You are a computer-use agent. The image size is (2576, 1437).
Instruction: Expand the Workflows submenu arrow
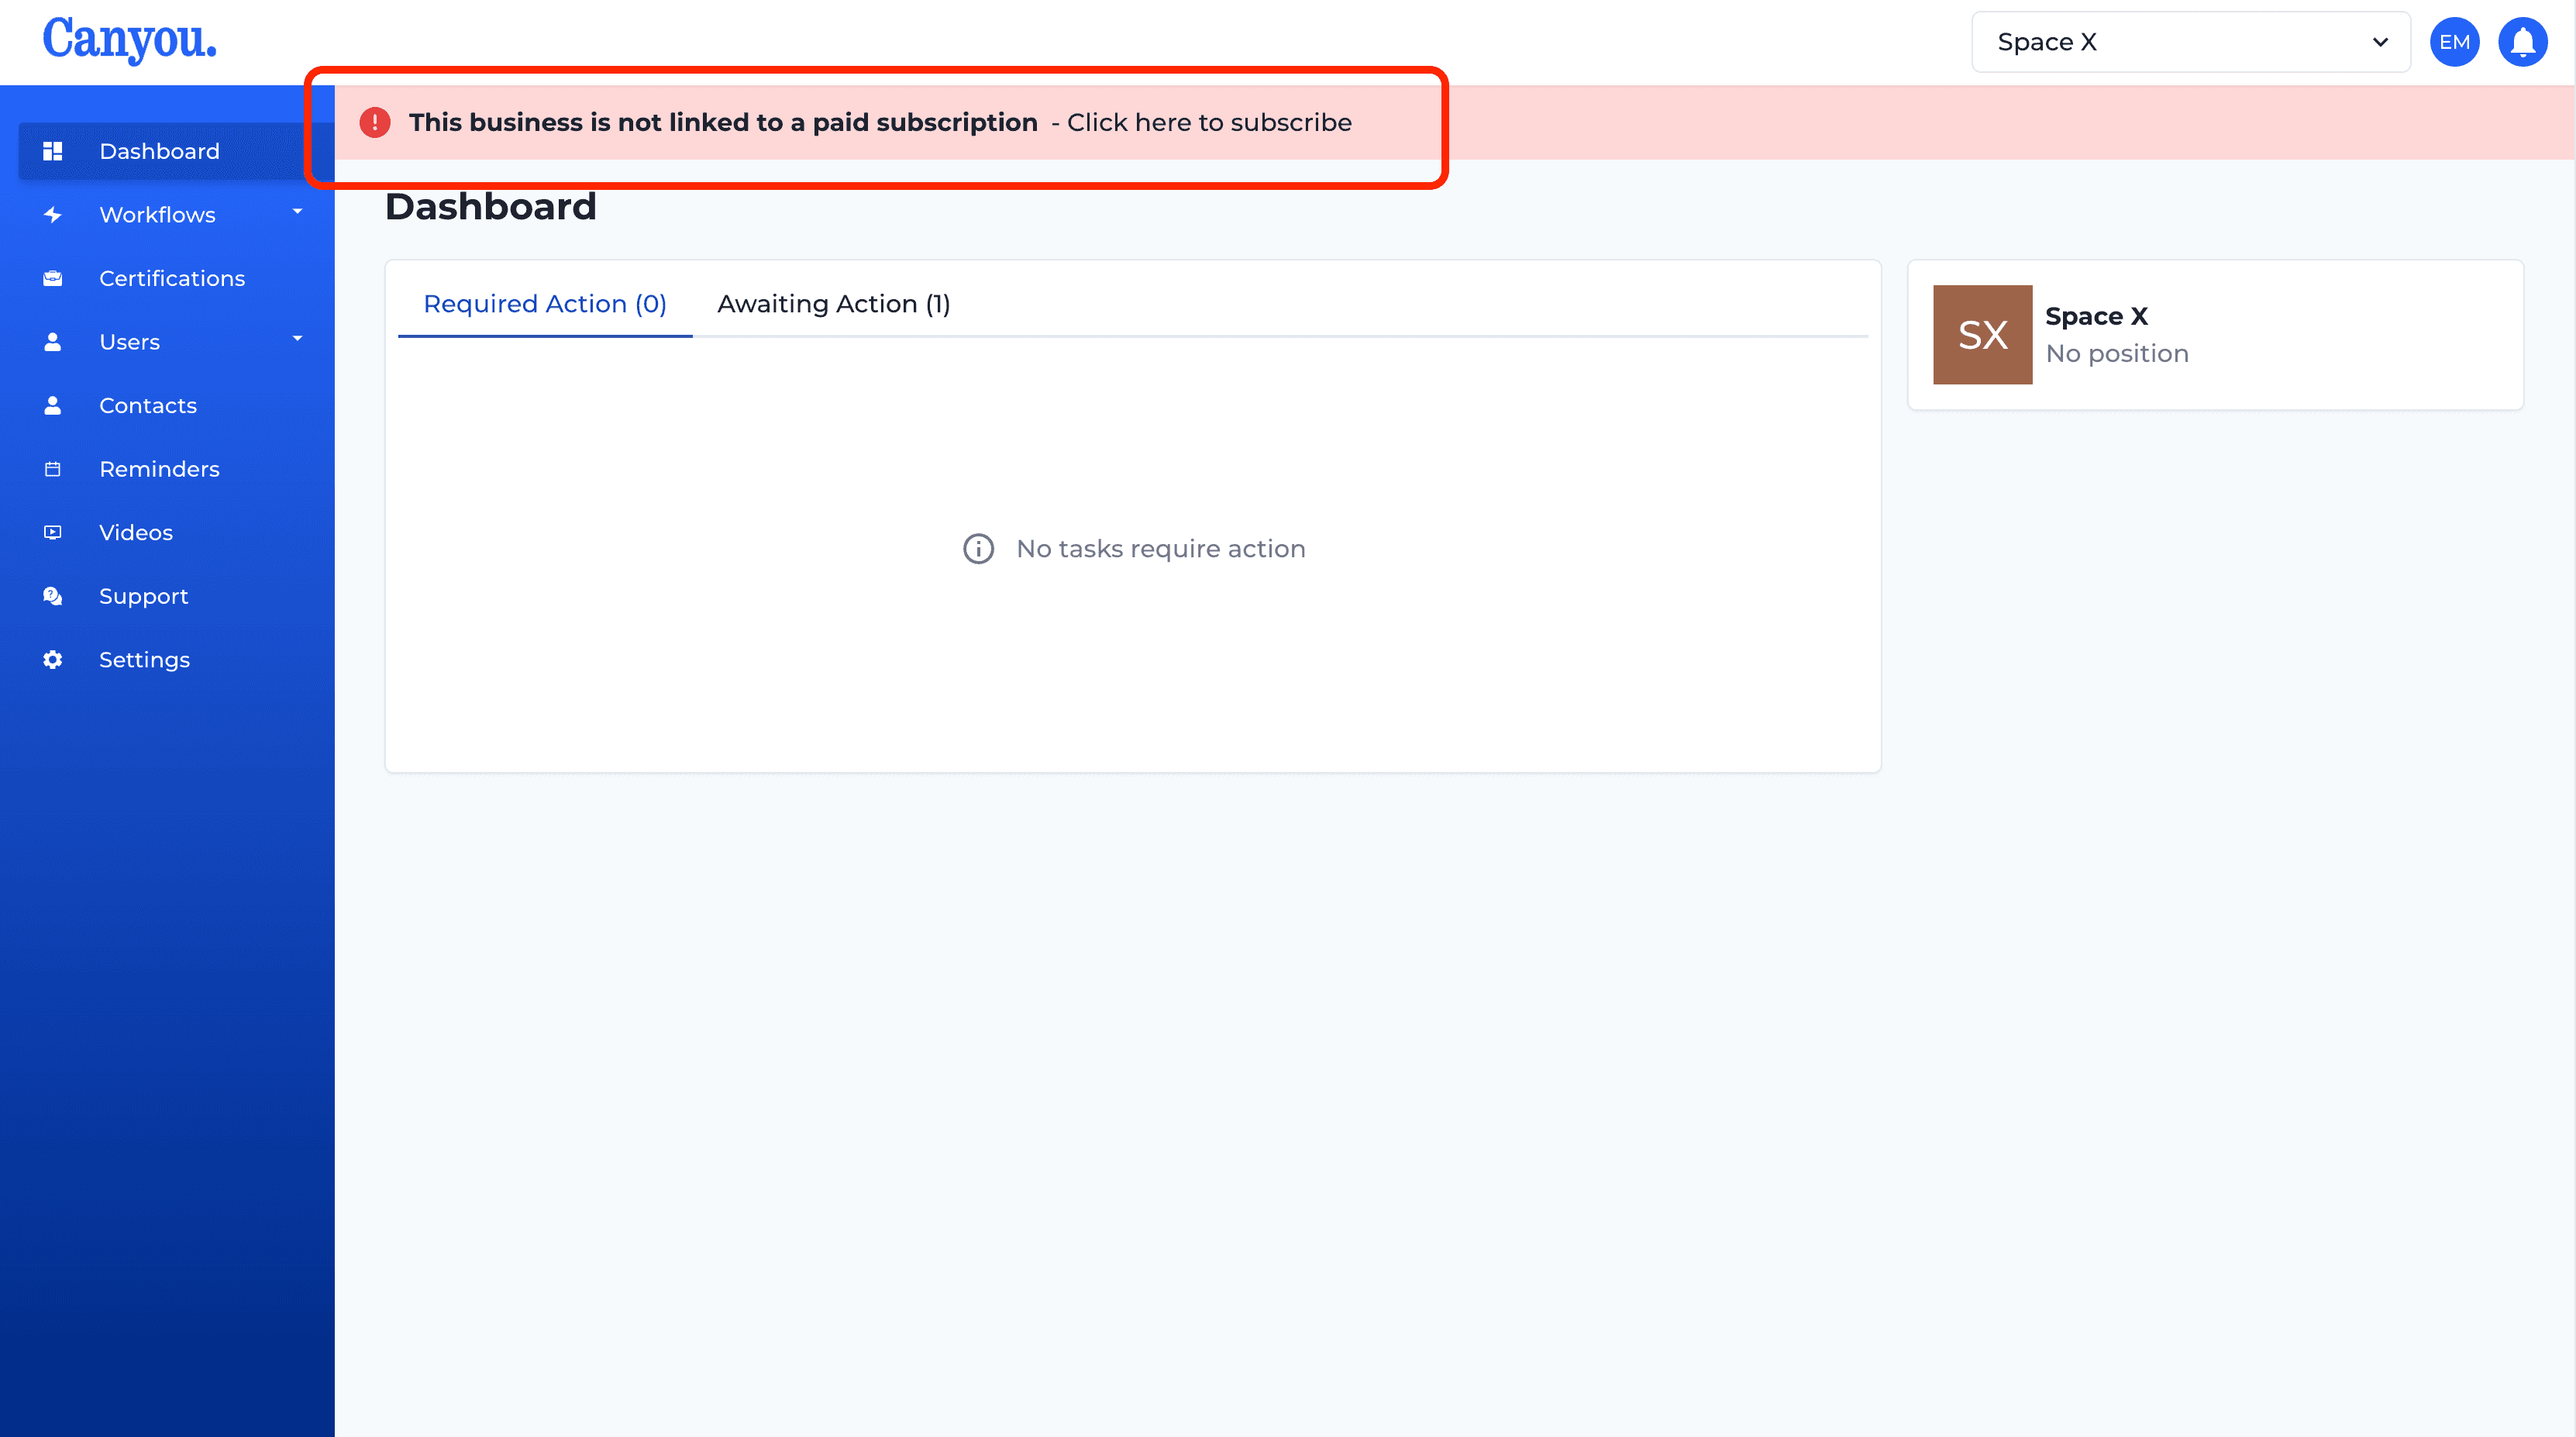pyautogui.click(x=297, y=212)
